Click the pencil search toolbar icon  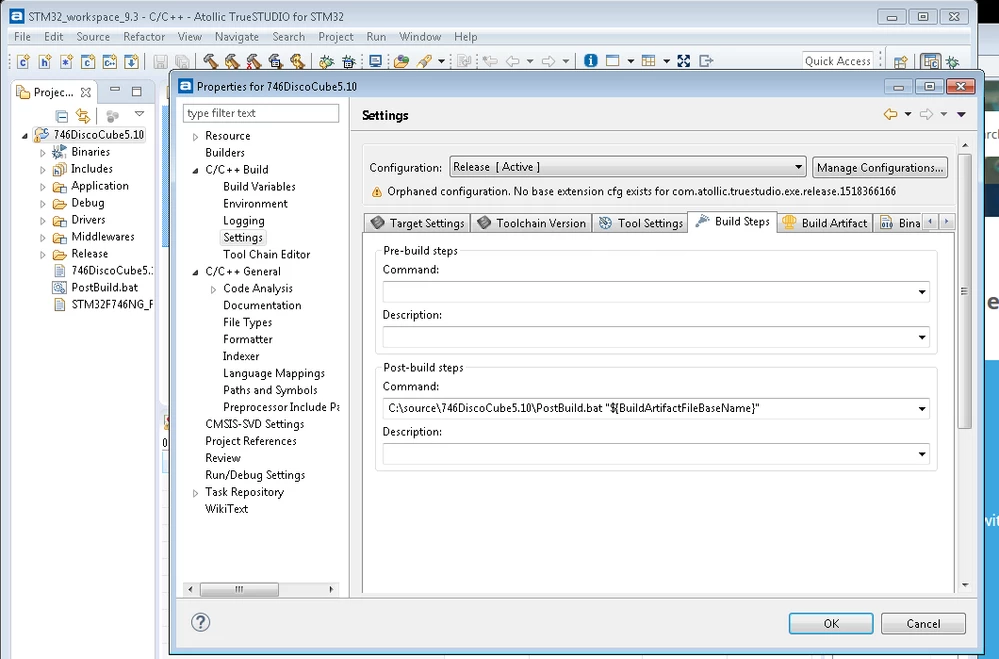[424, 61]
